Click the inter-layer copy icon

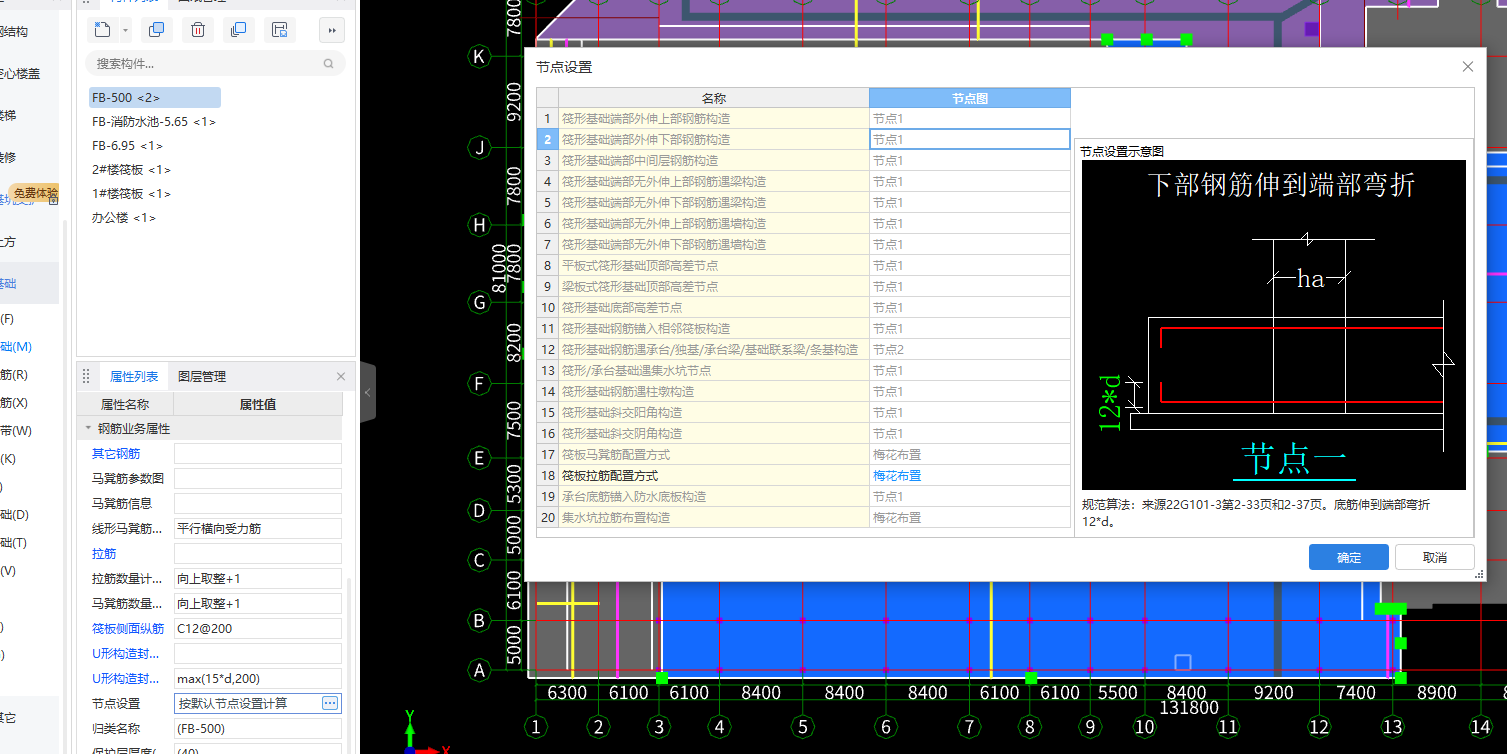(238, 30)
